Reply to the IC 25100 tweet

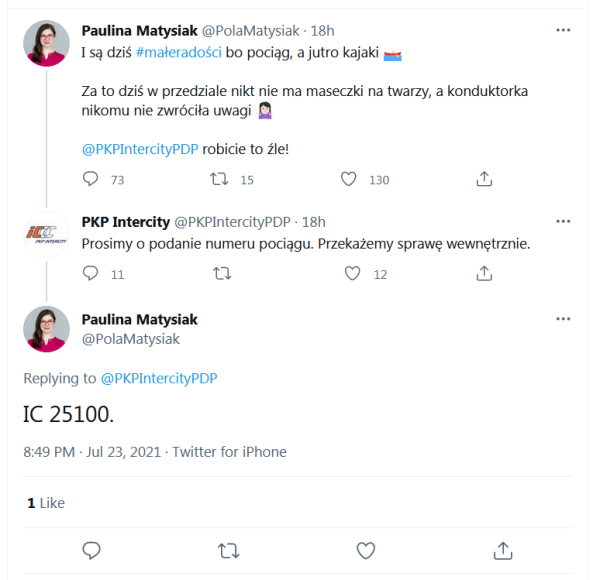[91, 550]
